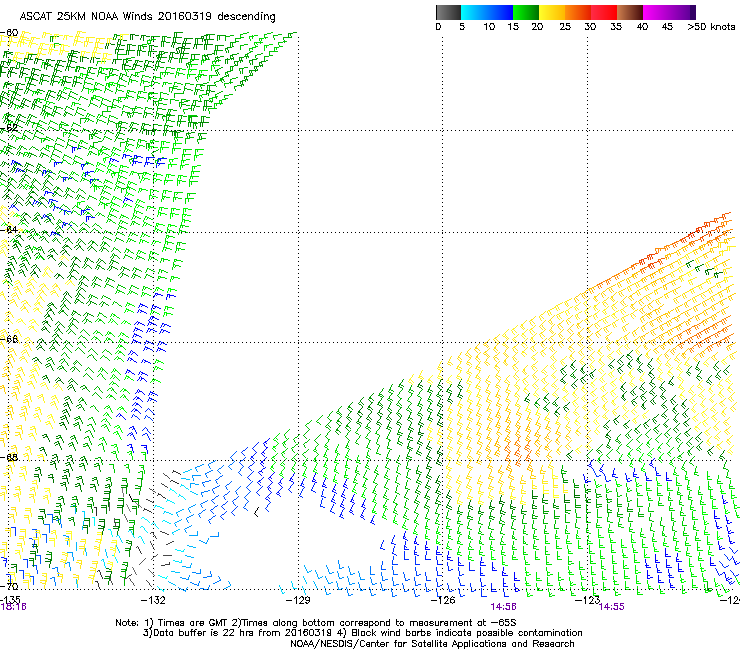740x650 pixels.
Task: Select the cyan-blue 5-15 knots color band
Action: click(x=487, y=12)
